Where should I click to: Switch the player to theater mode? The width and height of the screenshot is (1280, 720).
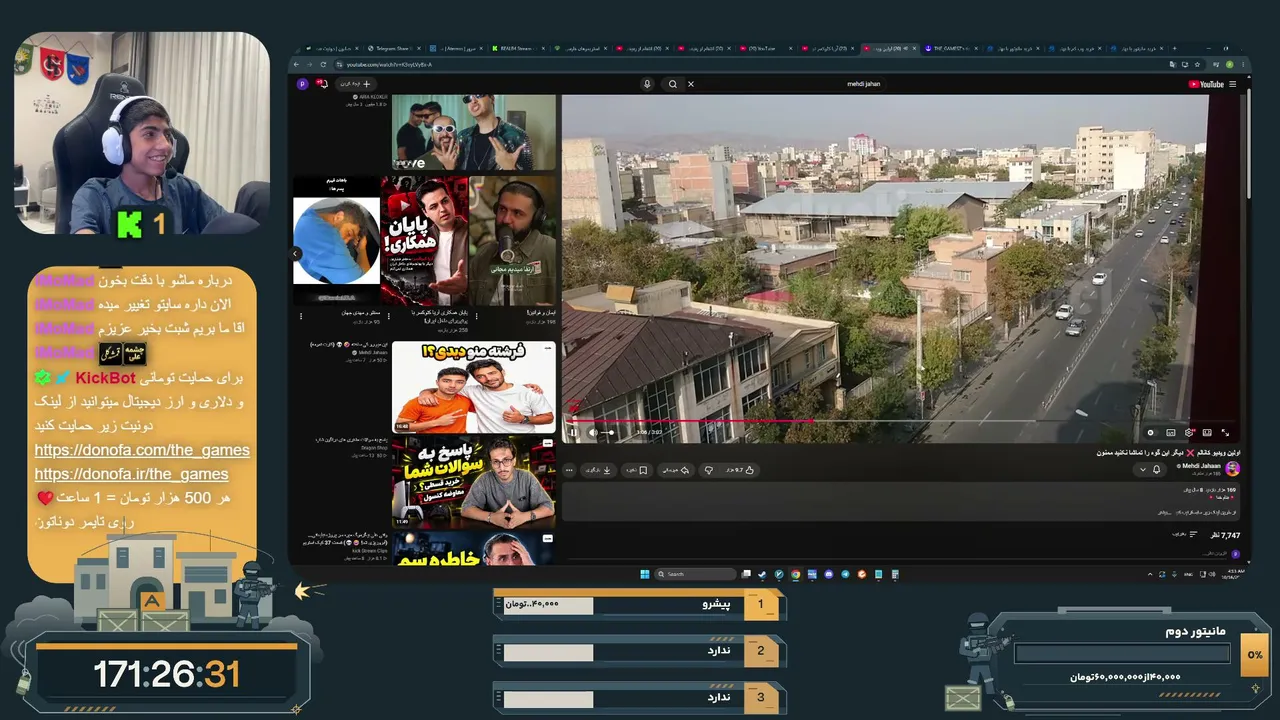tap(1207, 432)
